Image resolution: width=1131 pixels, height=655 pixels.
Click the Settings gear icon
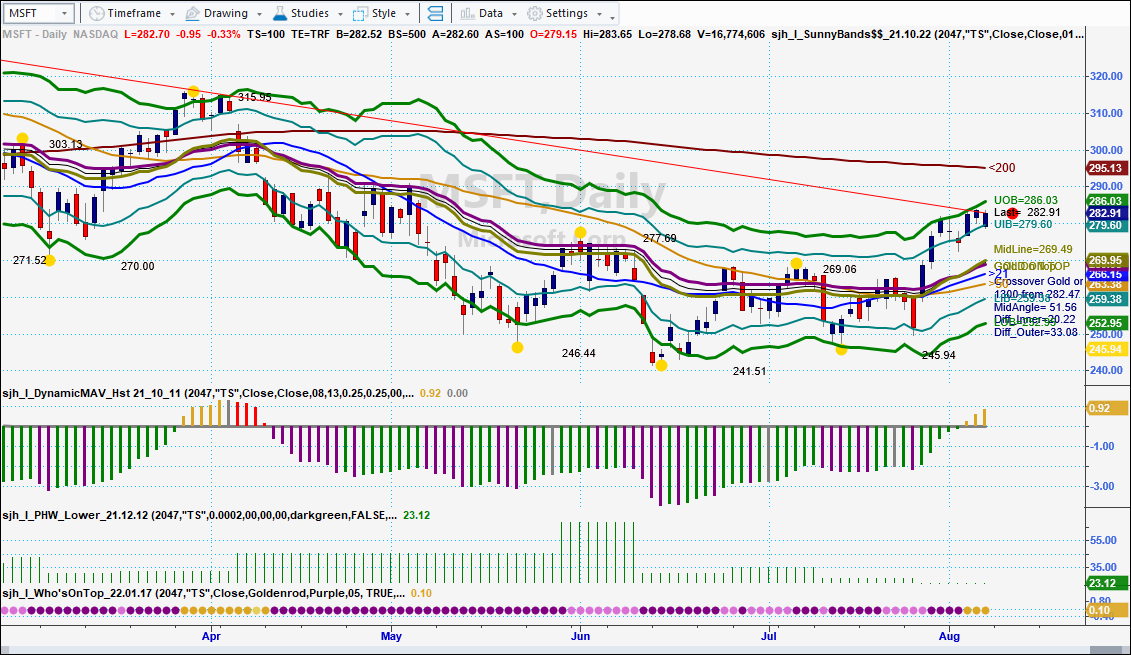click(534, 14)
